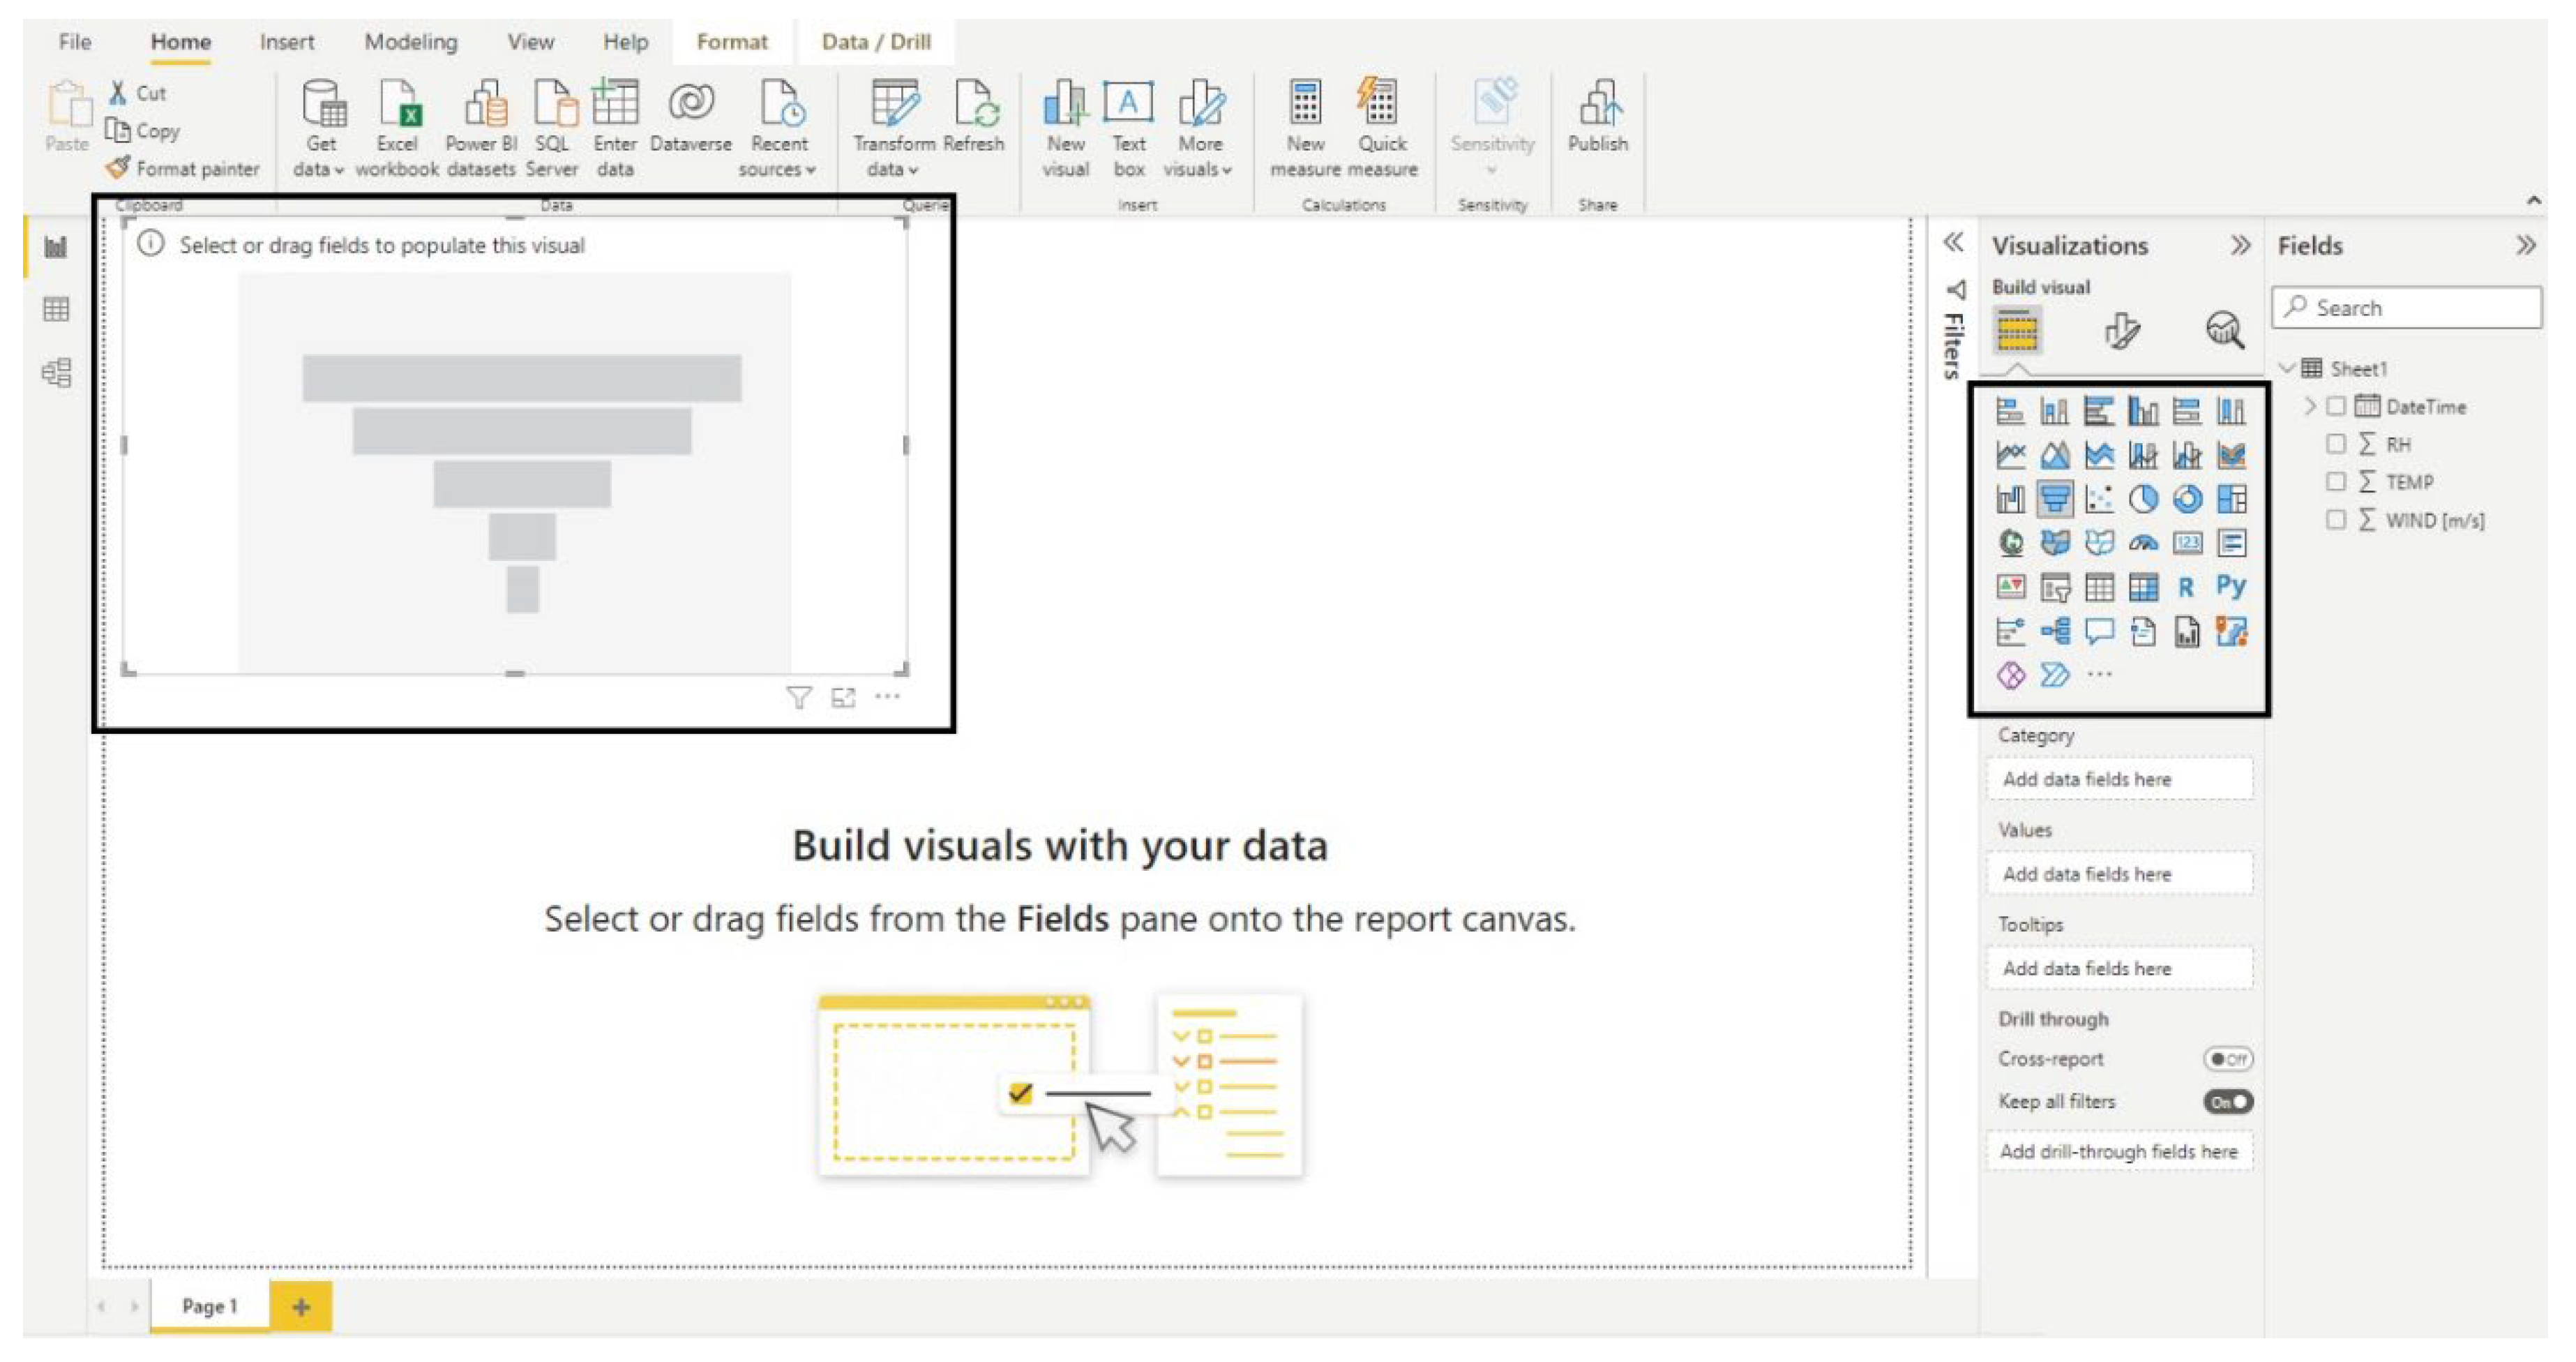This screenshot has height=1362, width=2576.
Task: Open the Insert ribbon tab
Action: 286,42
